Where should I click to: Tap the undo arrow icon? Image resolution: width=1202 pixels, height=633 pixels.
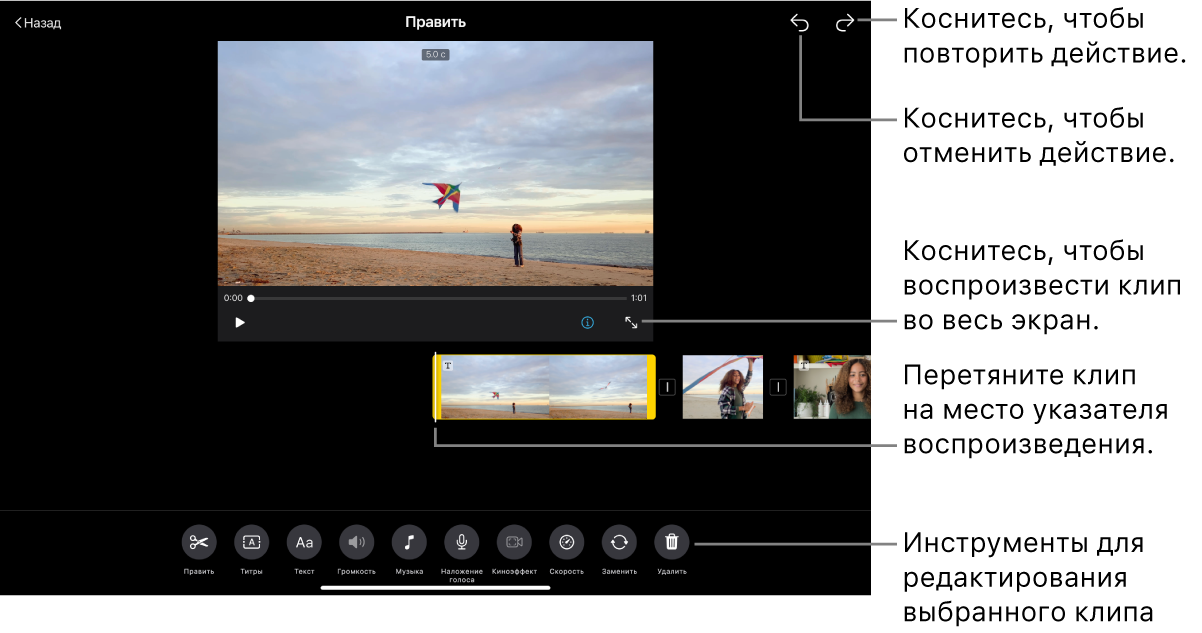800,23
